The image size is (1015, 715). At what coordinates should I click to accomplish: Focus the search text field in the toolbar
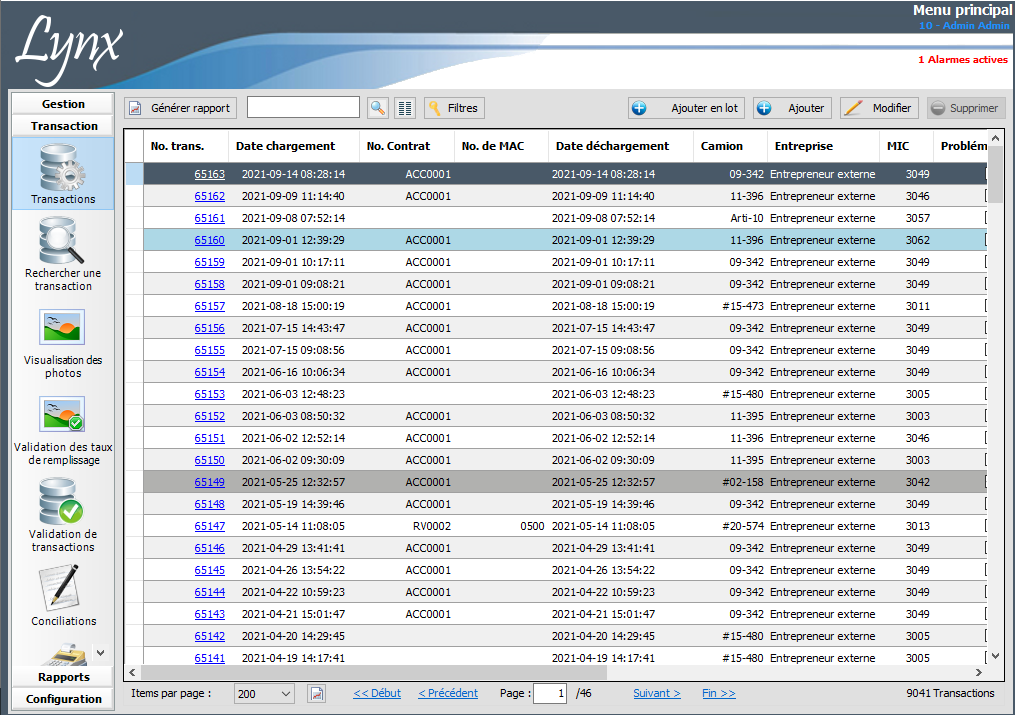(x=303, y=107)
